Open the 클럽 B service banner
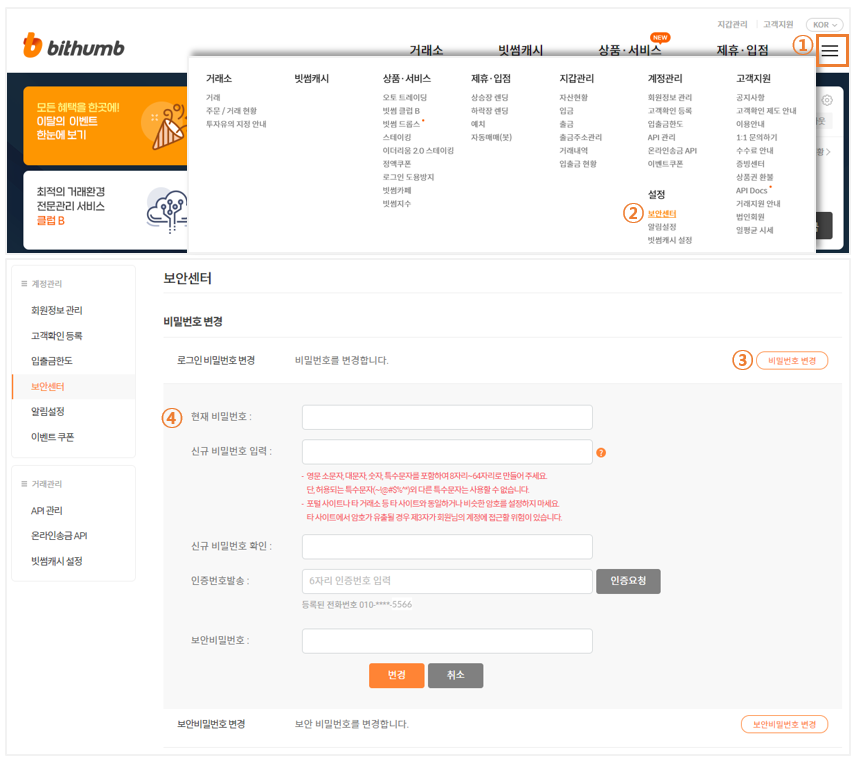Screen dimensions: 858x762 [x=105, y=210]
